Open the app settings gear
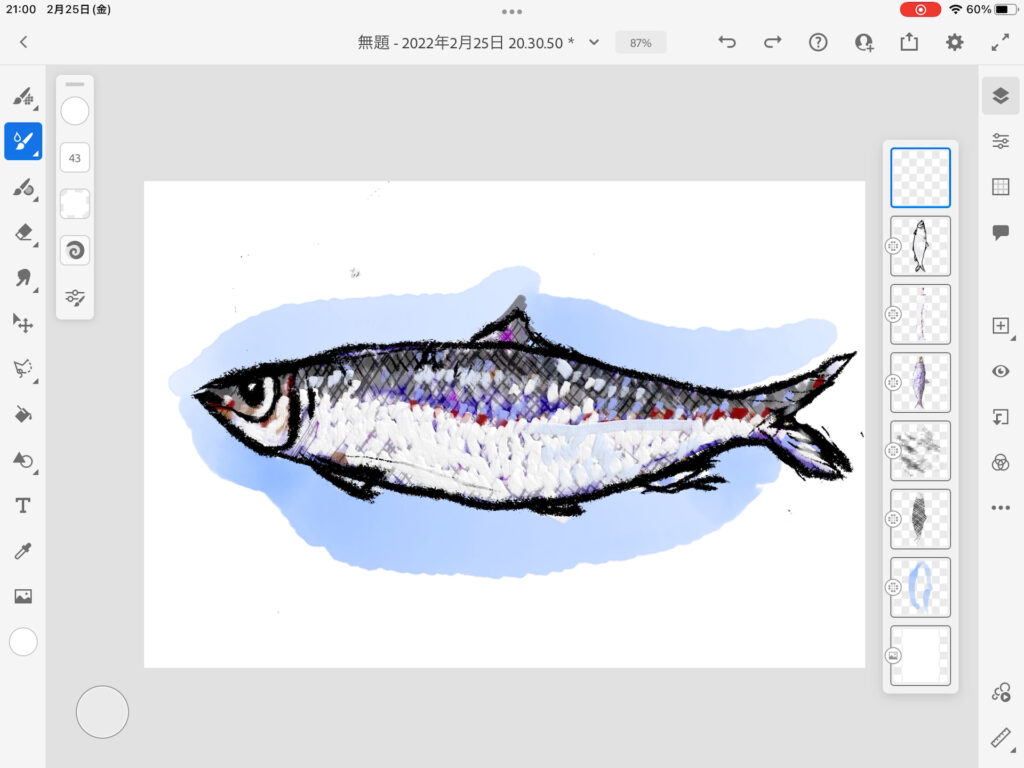The image size is (1024, 768). [x=955, y=42]
